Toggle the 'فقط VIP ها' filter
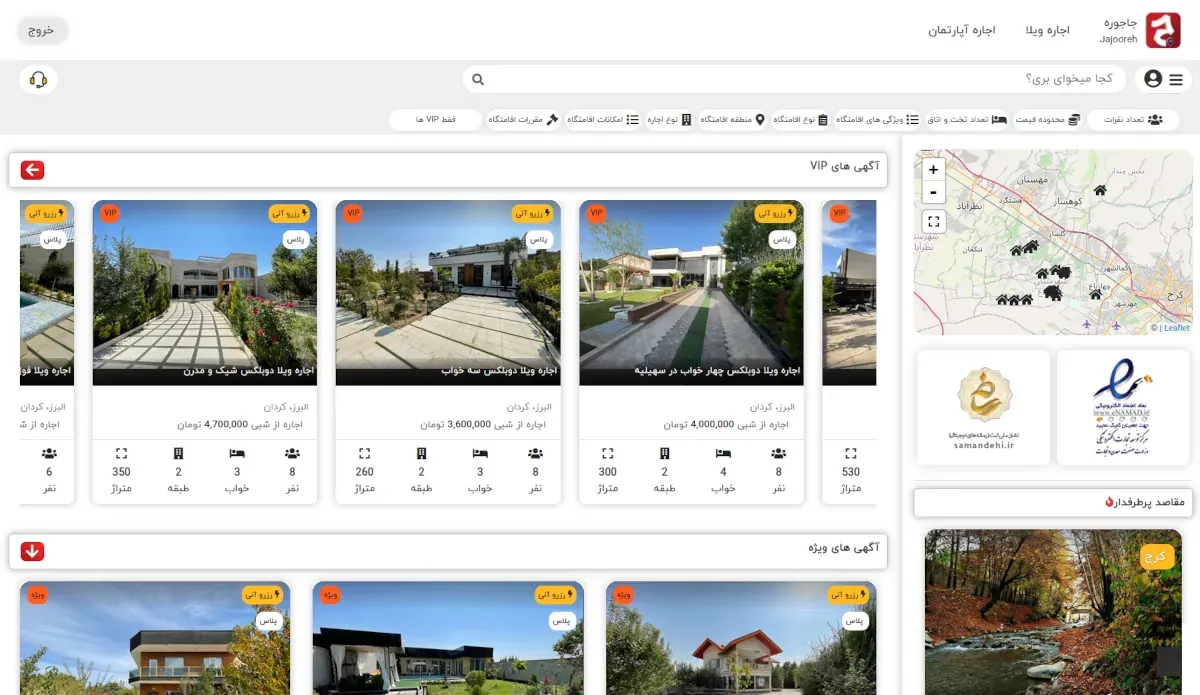This screenshot has height=695, width=1200. click(435, 120)
